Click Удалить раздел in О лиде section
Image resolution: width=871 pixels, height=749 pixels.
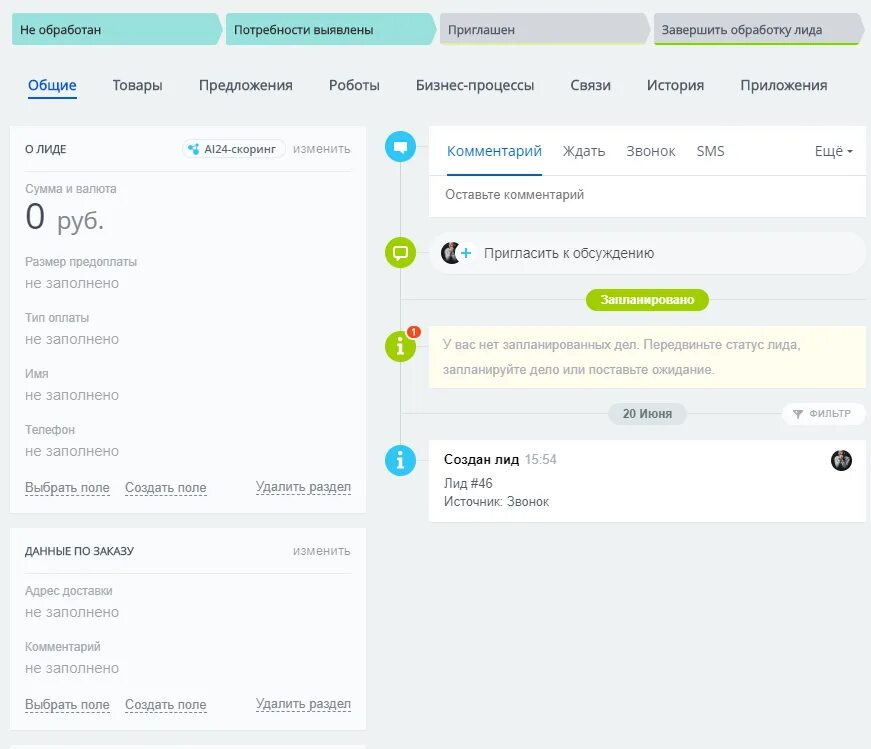tap(303, 487)
